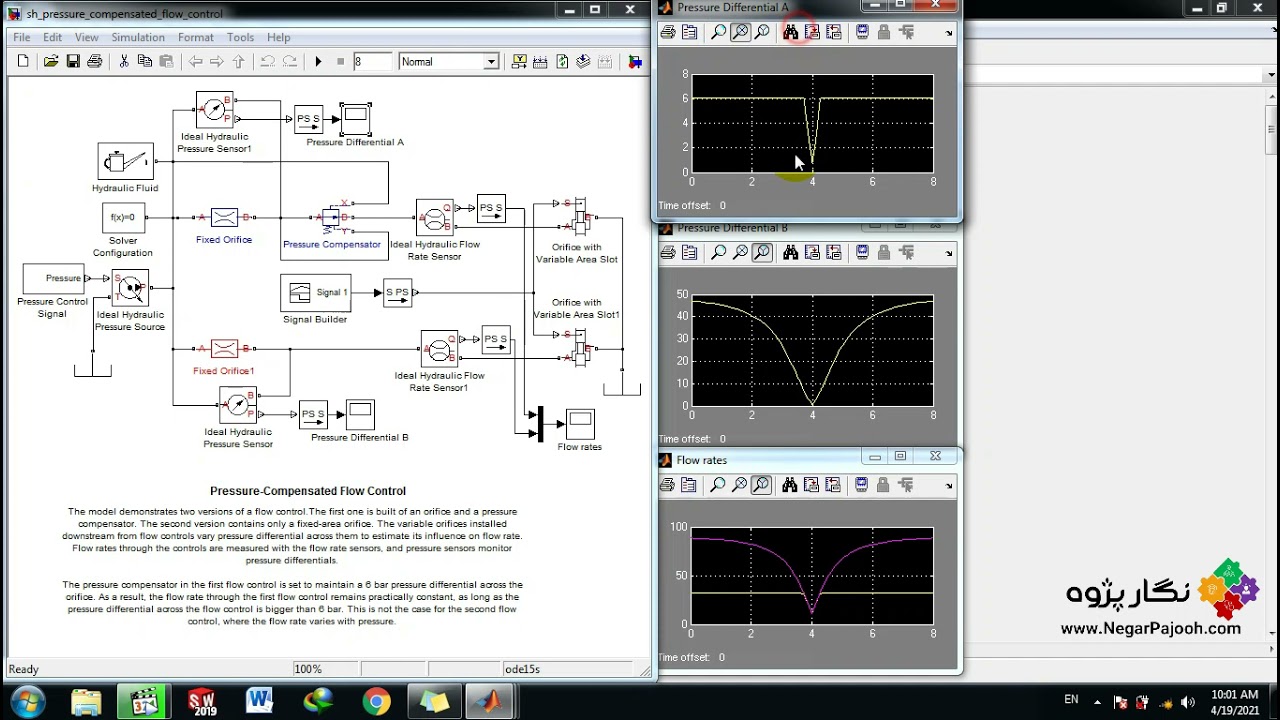1280x720 pixels.
Task: Activate Zoom tool in Flow rates scope
Action: pos(718,485)
